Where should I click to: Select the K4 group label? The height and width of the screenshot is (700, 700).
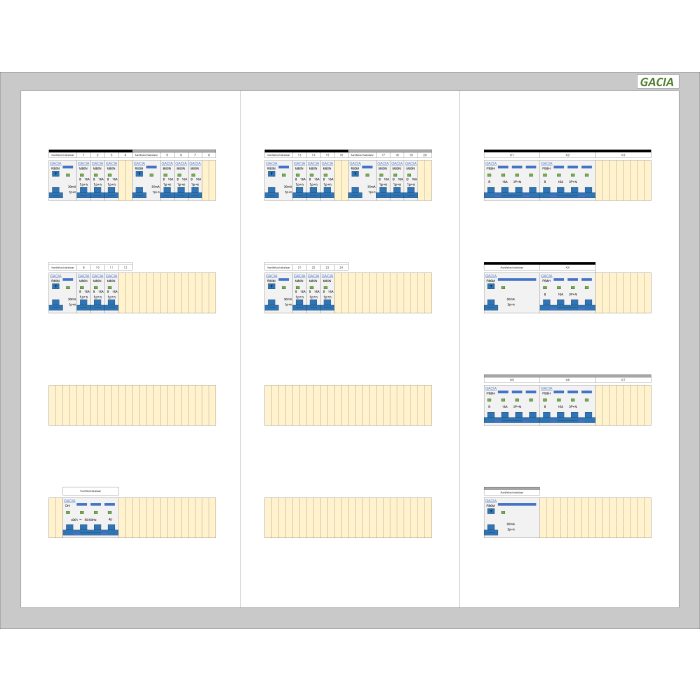click(x=567, y=267)
